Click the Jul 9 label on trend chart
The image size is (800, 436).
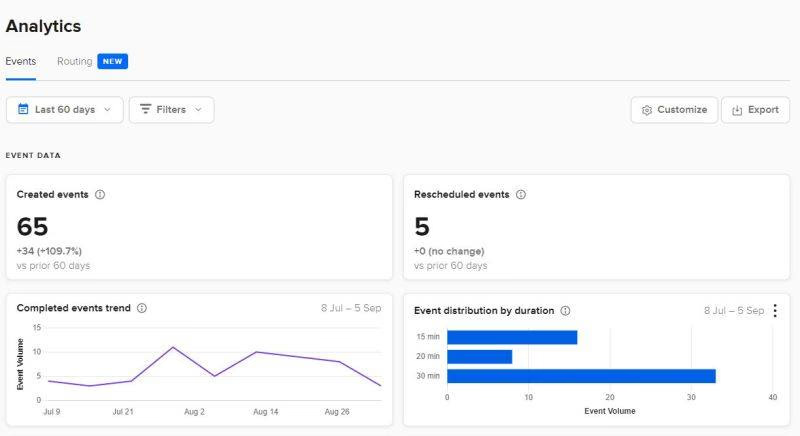52,412
